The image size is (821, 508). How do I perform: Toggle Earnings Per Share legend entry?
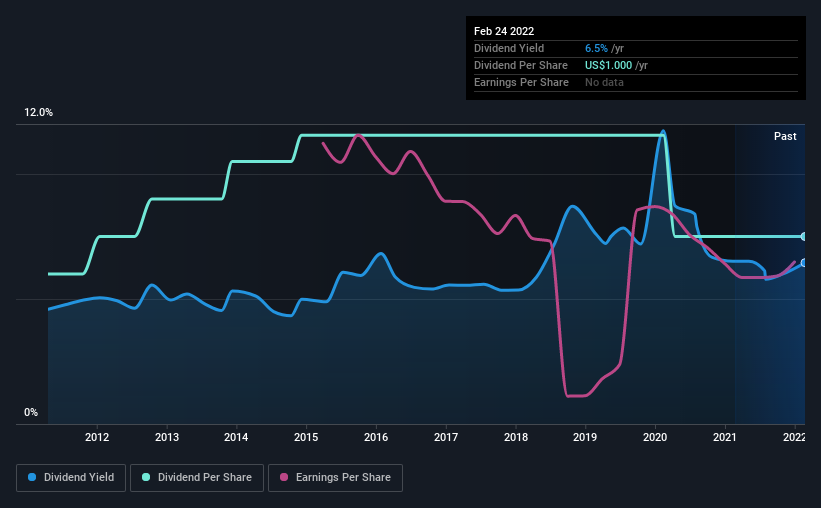click(x=335, y=478)
